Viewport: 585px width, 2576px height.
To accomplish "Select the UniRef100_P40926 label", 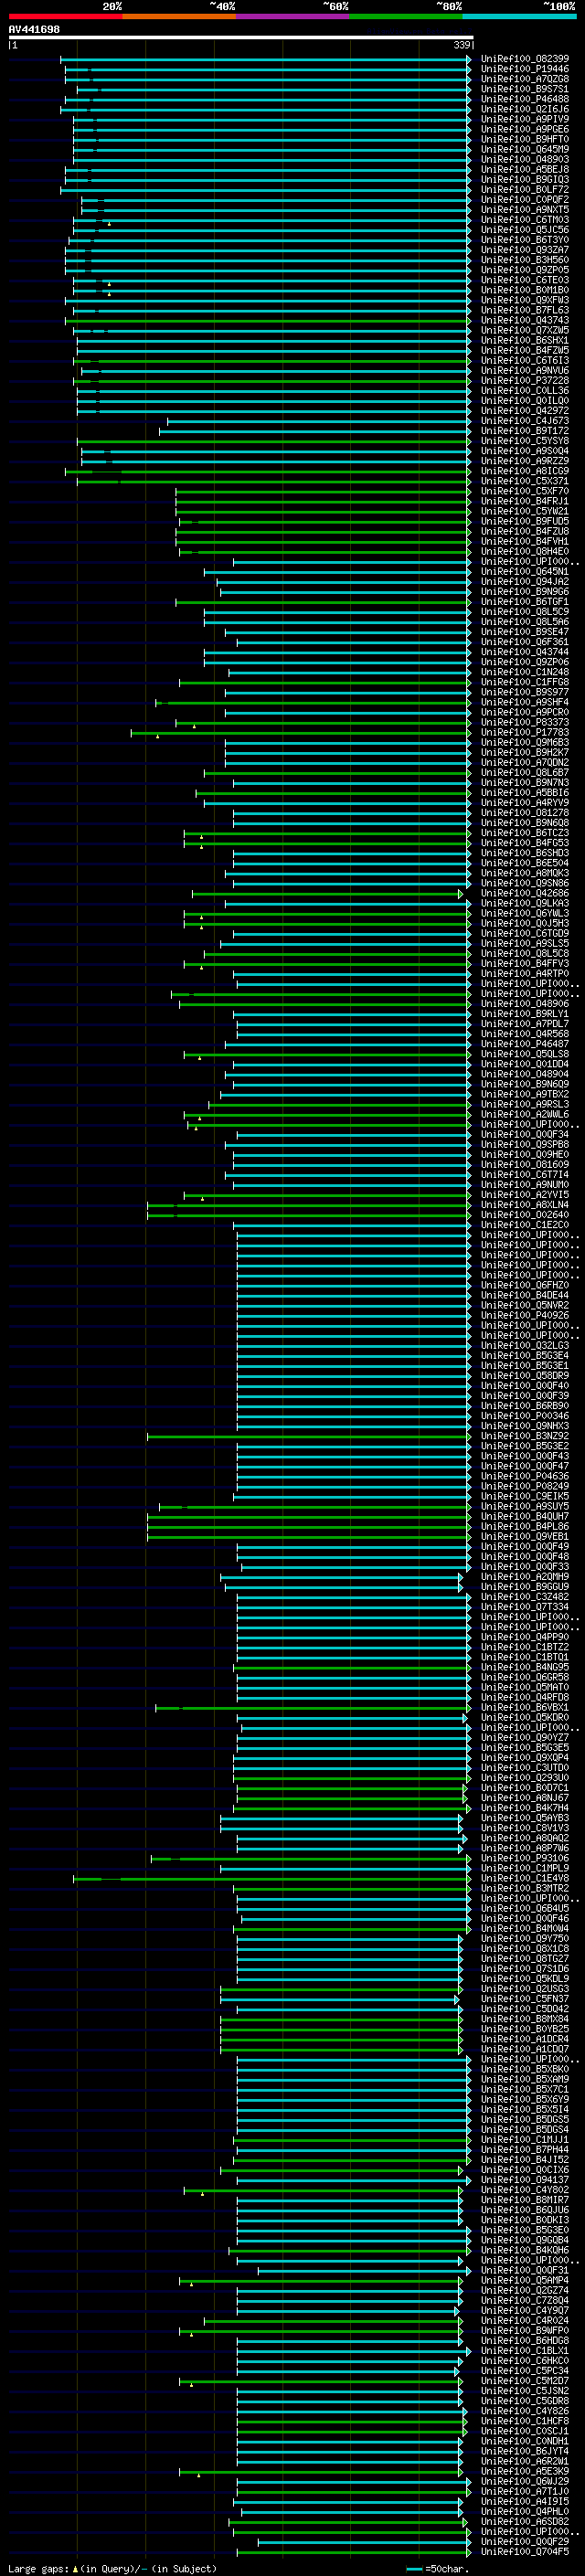I will 525,1316.
